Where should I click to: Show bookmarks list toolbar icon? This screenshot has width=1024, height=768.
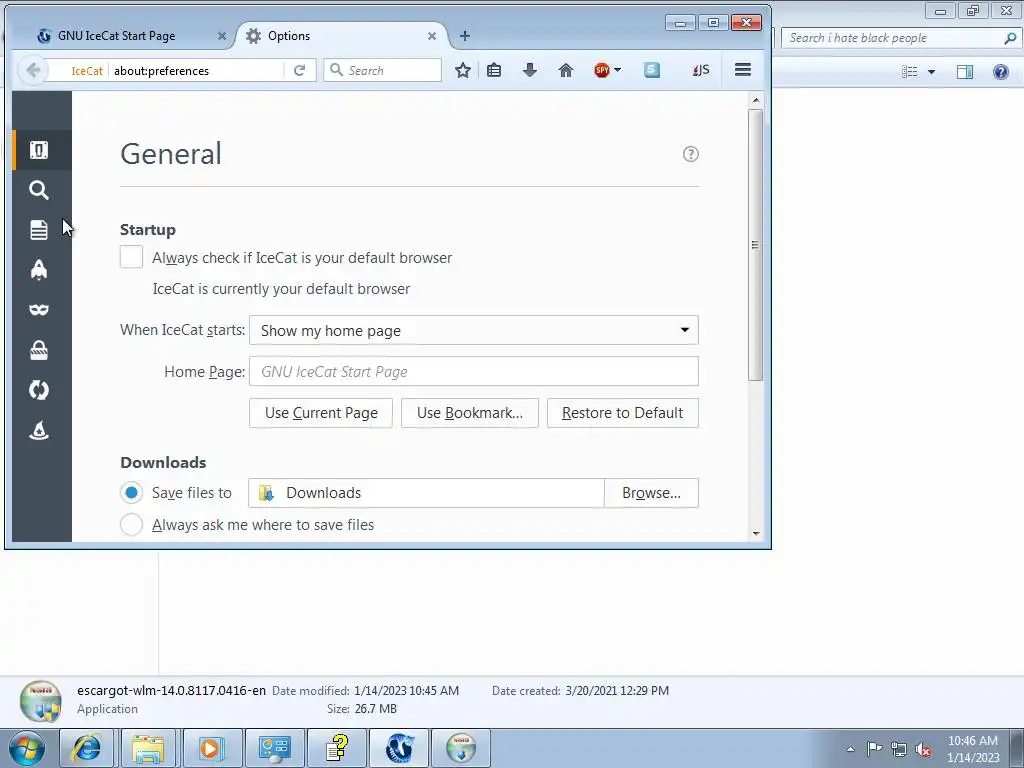tap(494, 71)
